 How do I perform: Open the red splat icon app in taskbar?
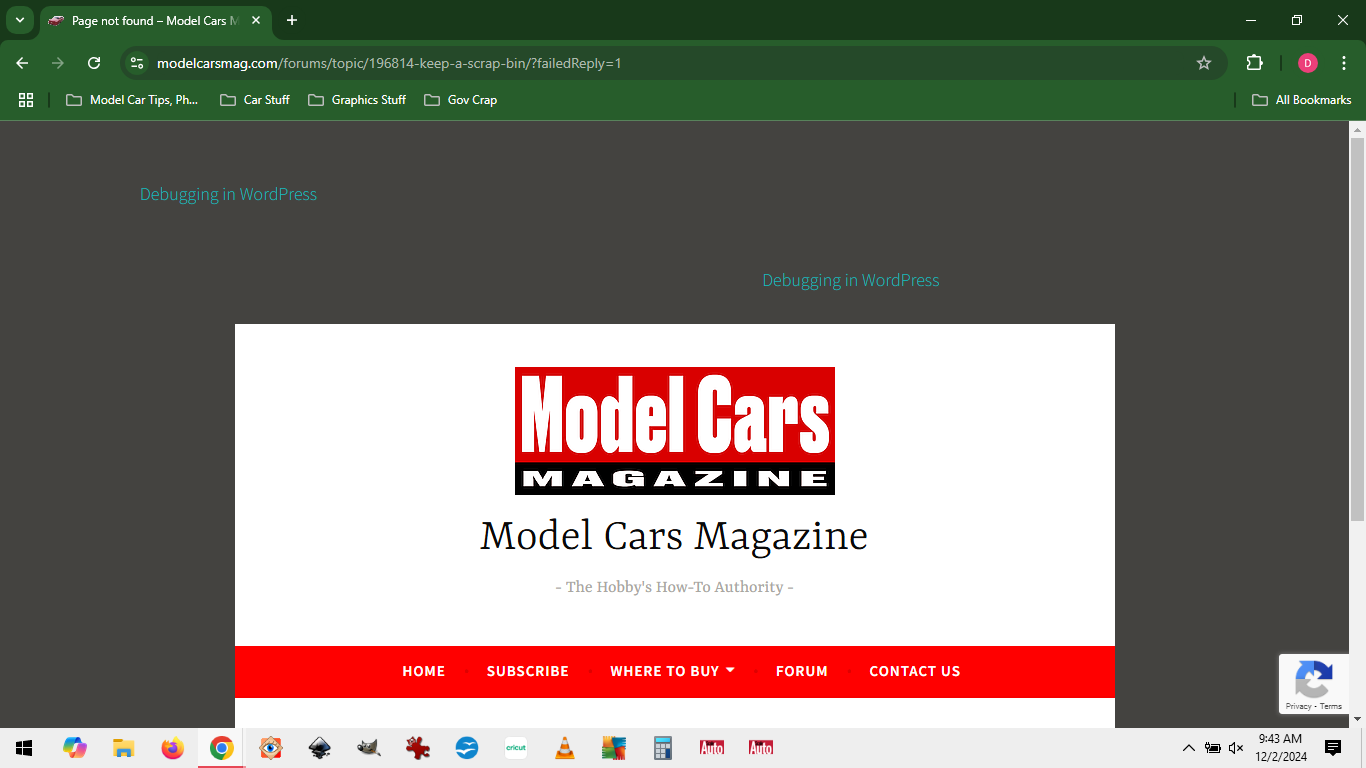click(417, 748)
